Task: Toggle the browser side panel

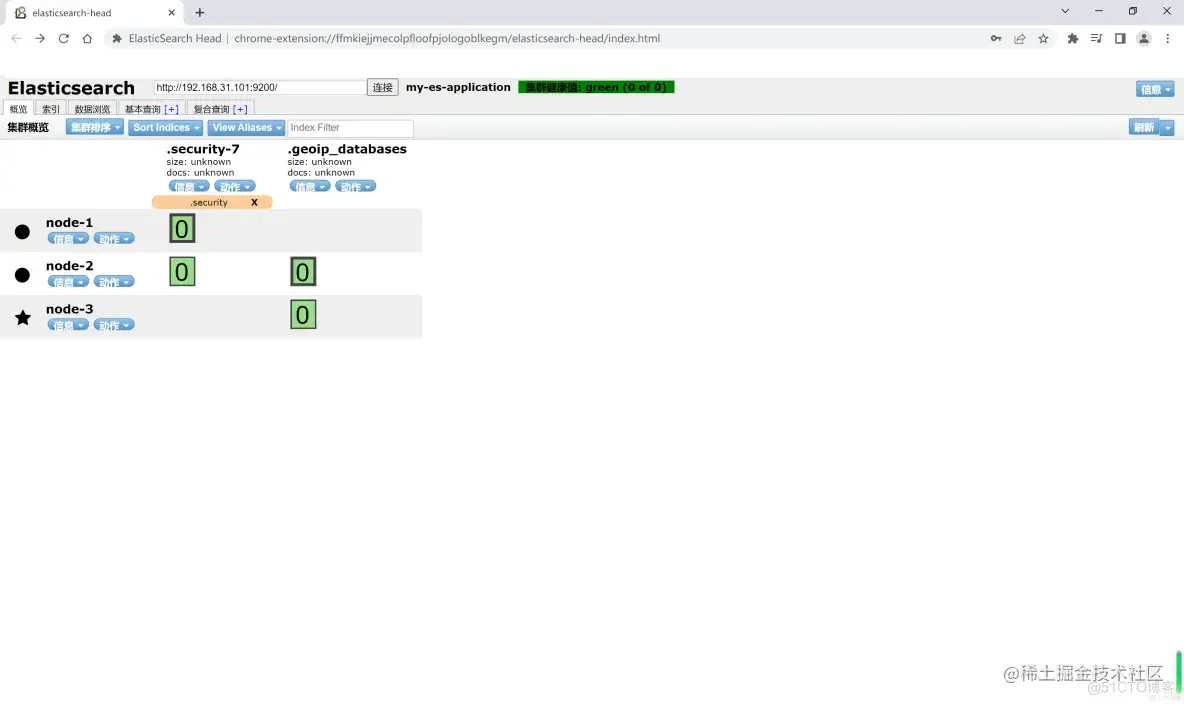Action: 1120,39
